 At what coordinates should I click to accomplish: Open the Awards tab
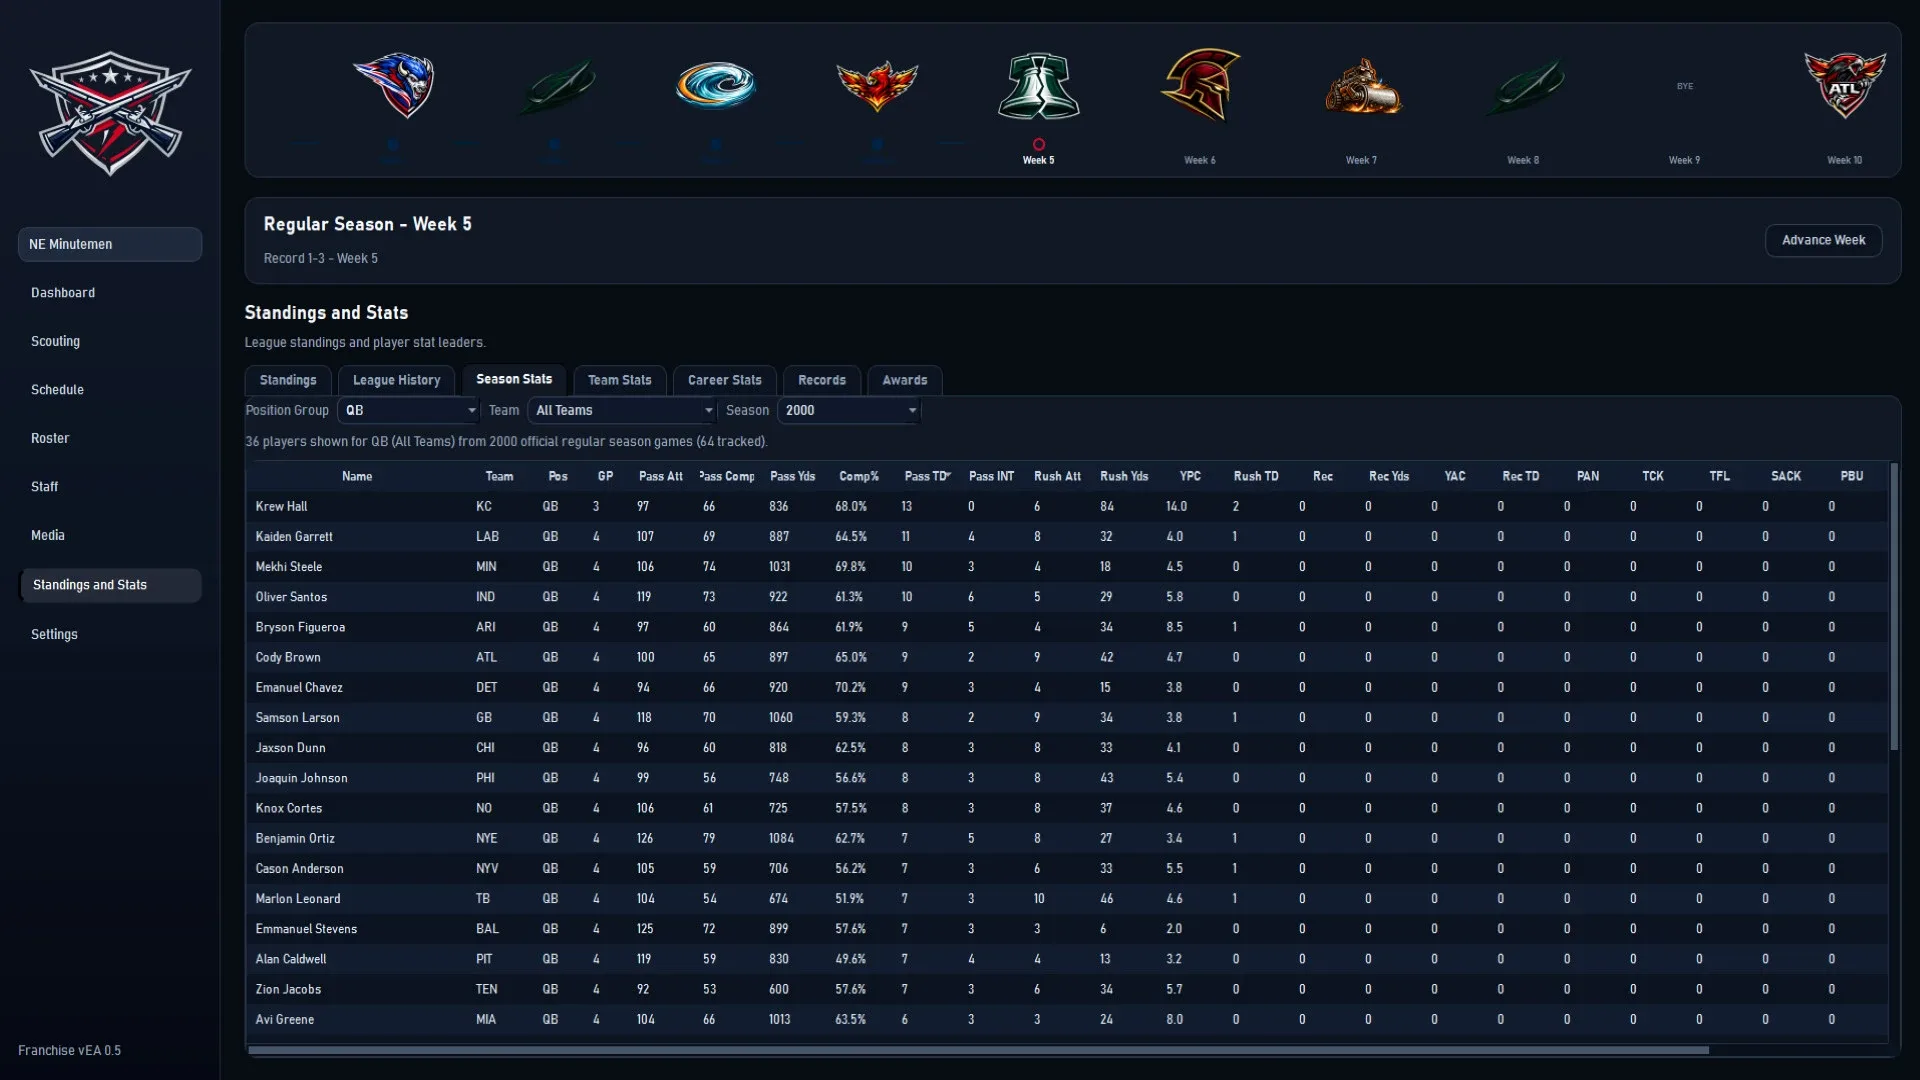[x=904, y=380]
